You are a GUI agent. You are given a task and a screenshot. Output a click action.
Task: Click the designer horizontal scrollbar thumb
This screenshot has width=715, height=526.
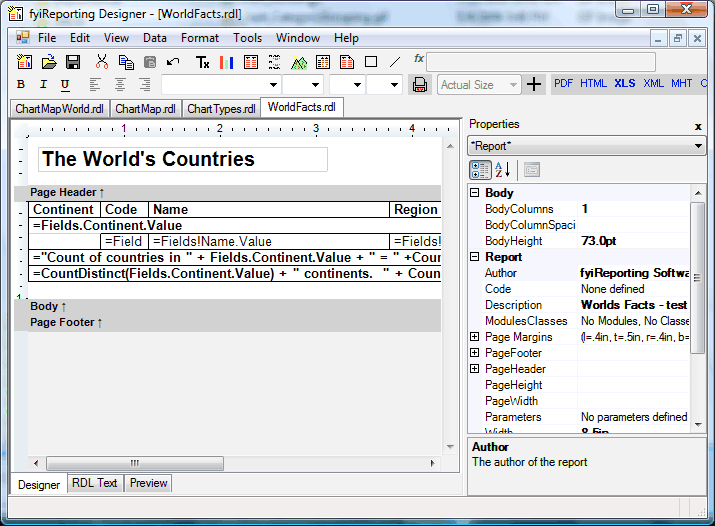click(135, 464)
